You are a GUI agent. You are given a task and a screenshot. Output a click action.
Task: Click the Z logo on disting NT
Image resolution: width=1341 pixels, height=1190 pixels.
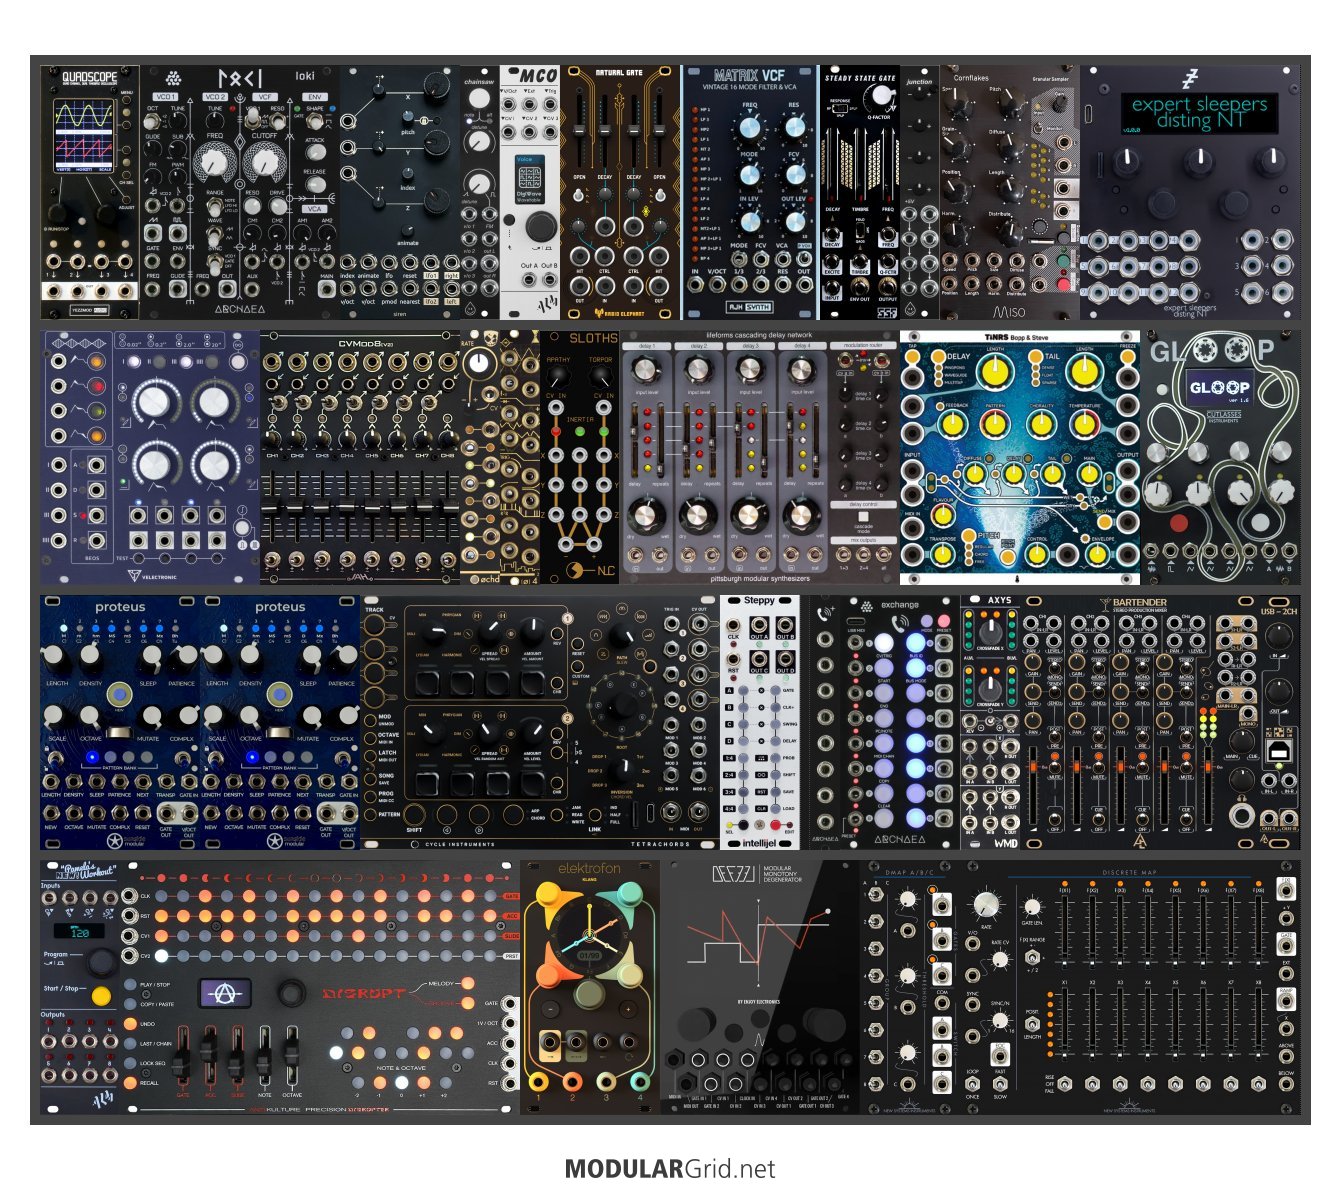[1190, 79]
